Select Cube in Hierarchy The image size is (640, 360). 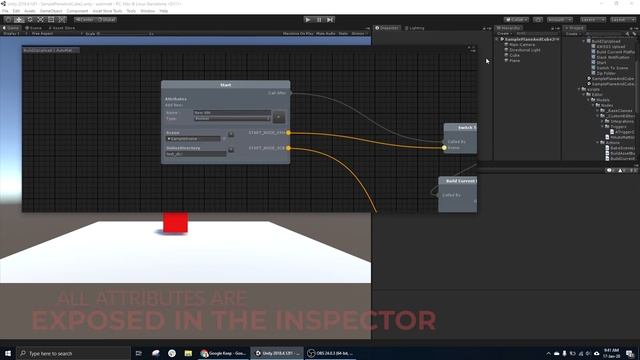(514, 55)
